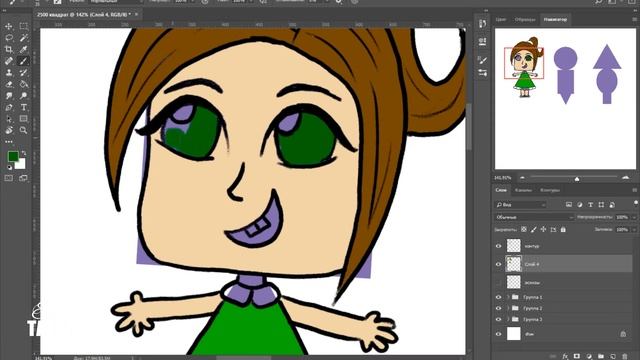Open the layer opacity dropdown arrow

[x=634, y=217]
